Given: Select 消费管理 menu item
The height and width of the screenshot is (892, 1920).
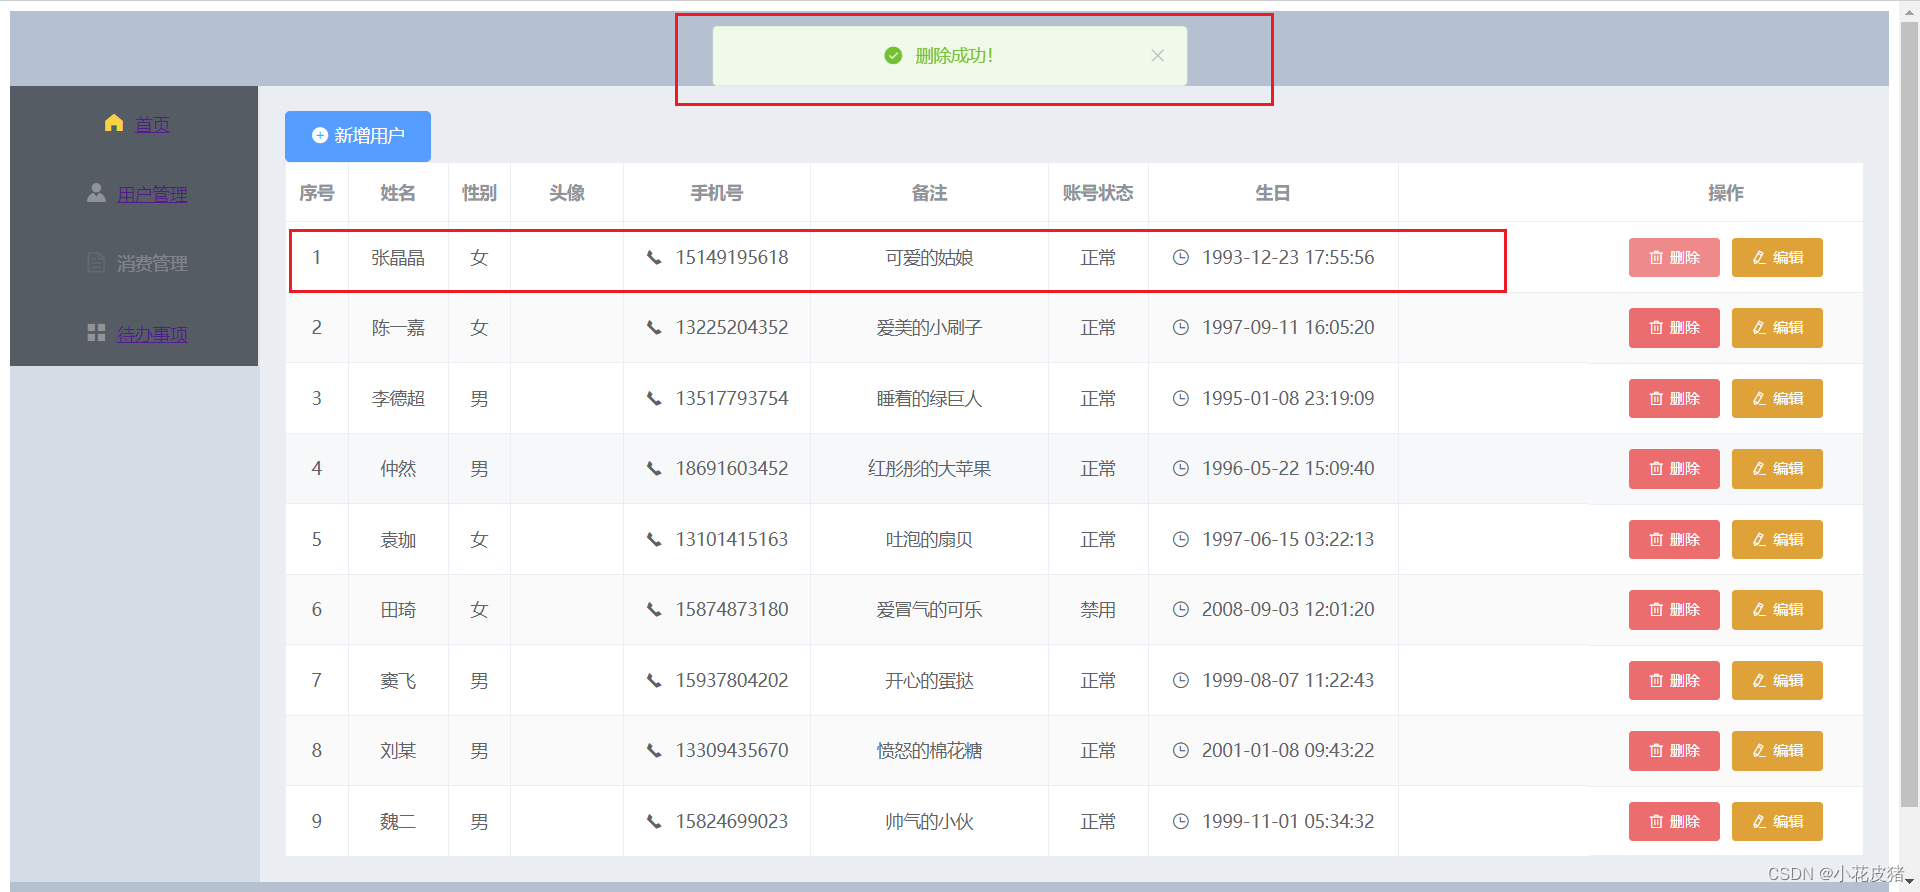Looking at the screenshot, I should coord(152,264).
